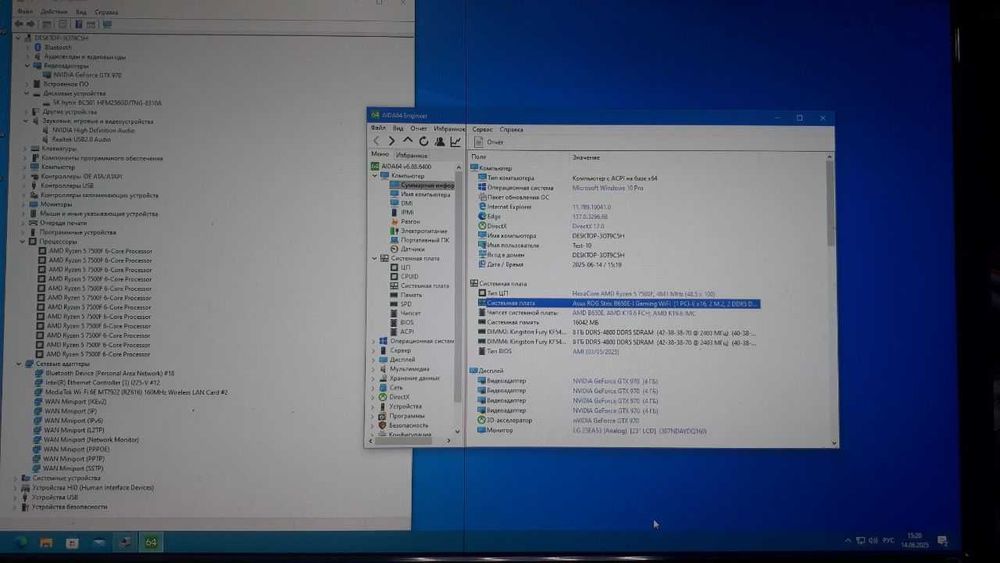Click the highlighted Asus ROG Strix B650E-I value
Image resolution: width=1000 pixels, height=563 pixels.
pos(665,304)
